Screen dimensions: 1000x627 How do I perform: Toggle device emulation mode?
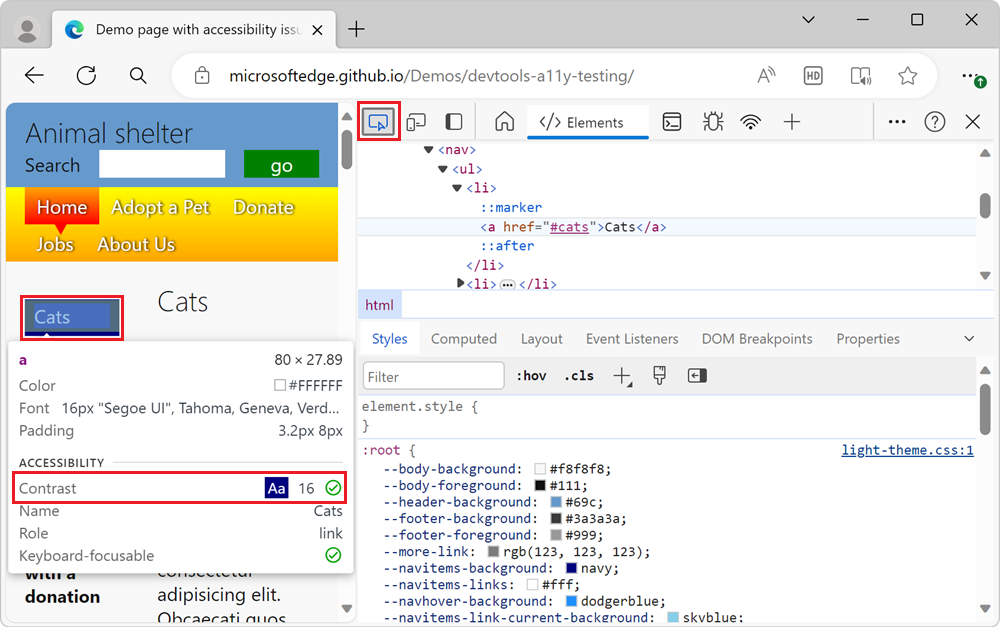416,120
